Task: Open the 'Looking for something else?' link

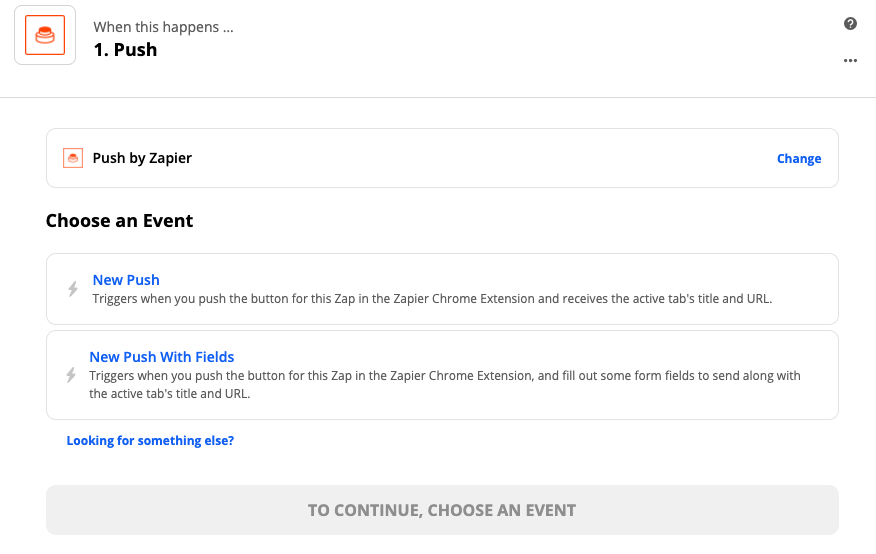Action: pos(150,440)
